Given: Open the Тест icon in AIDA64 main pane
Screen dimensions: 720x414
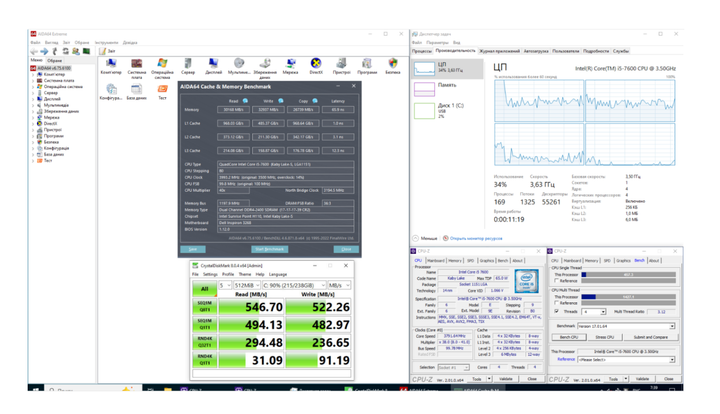Looking at the screenshot, I should click(162, 89).
